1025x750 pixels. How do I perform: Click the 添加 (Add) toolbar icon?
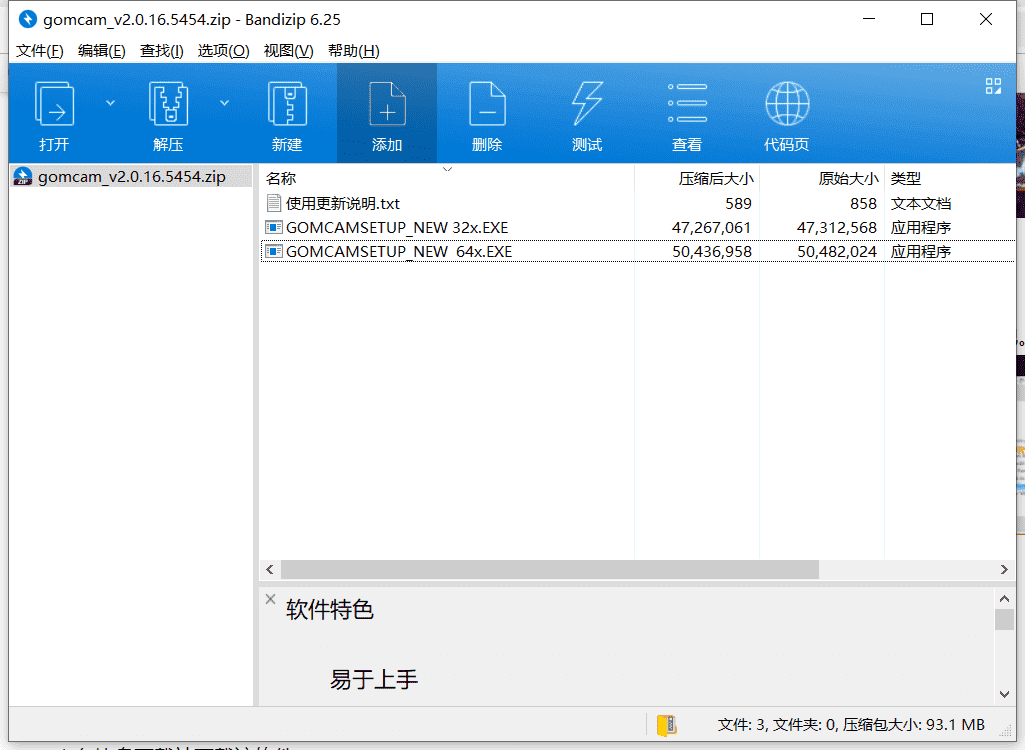388,103
